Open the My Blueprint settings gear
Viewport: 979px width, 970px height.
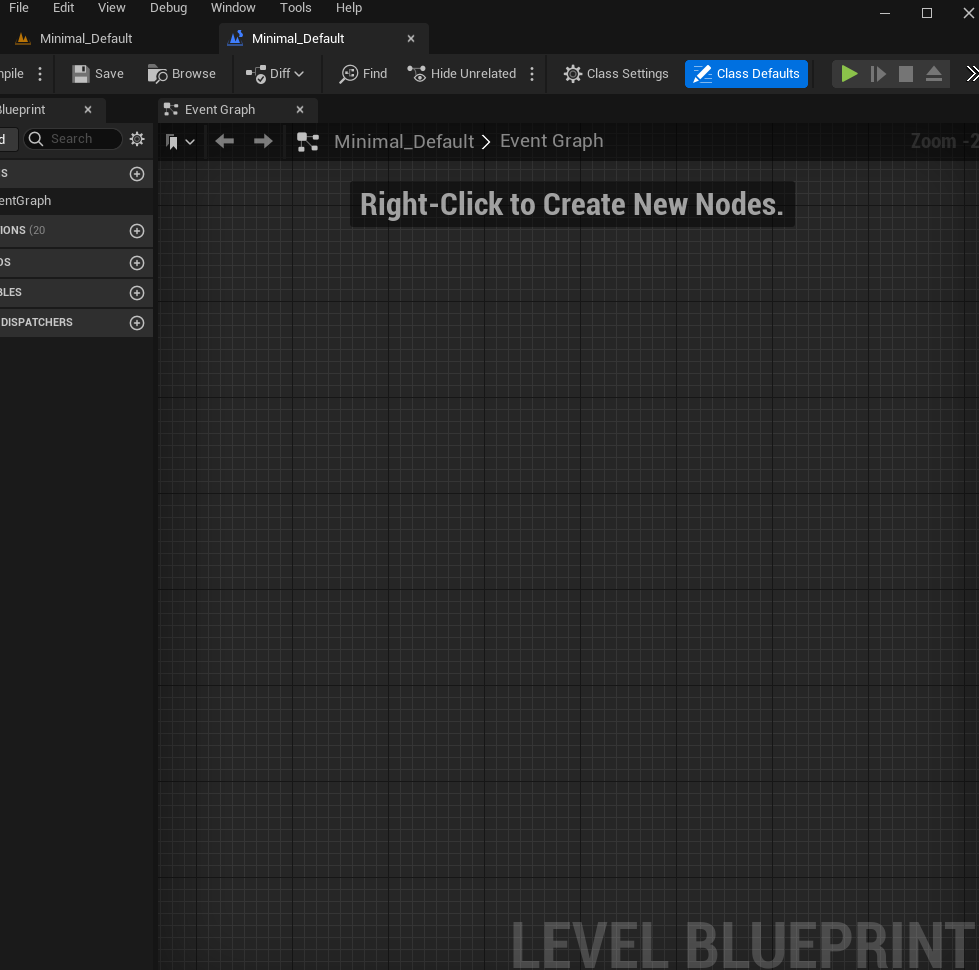tap(137, 139)
